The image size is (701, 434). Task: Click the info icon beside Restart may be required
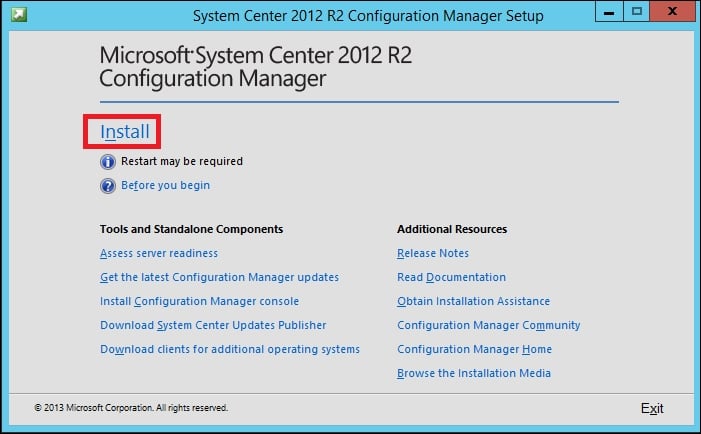coord(108,161)
